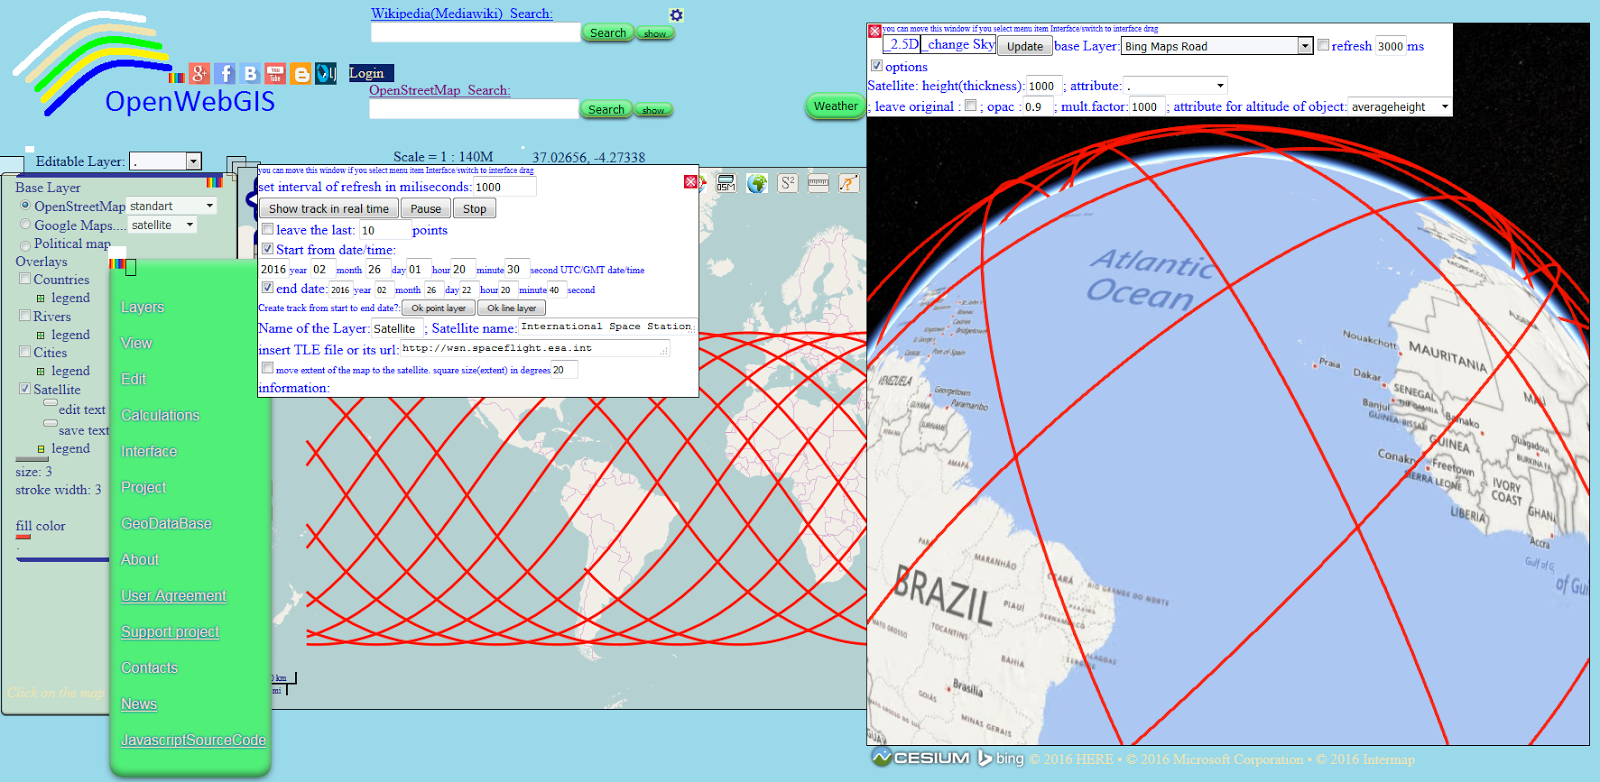Viewport: 1600px width, 782px height.
Task: Open the Blogger social icon
Action: (x=300, y=73)
